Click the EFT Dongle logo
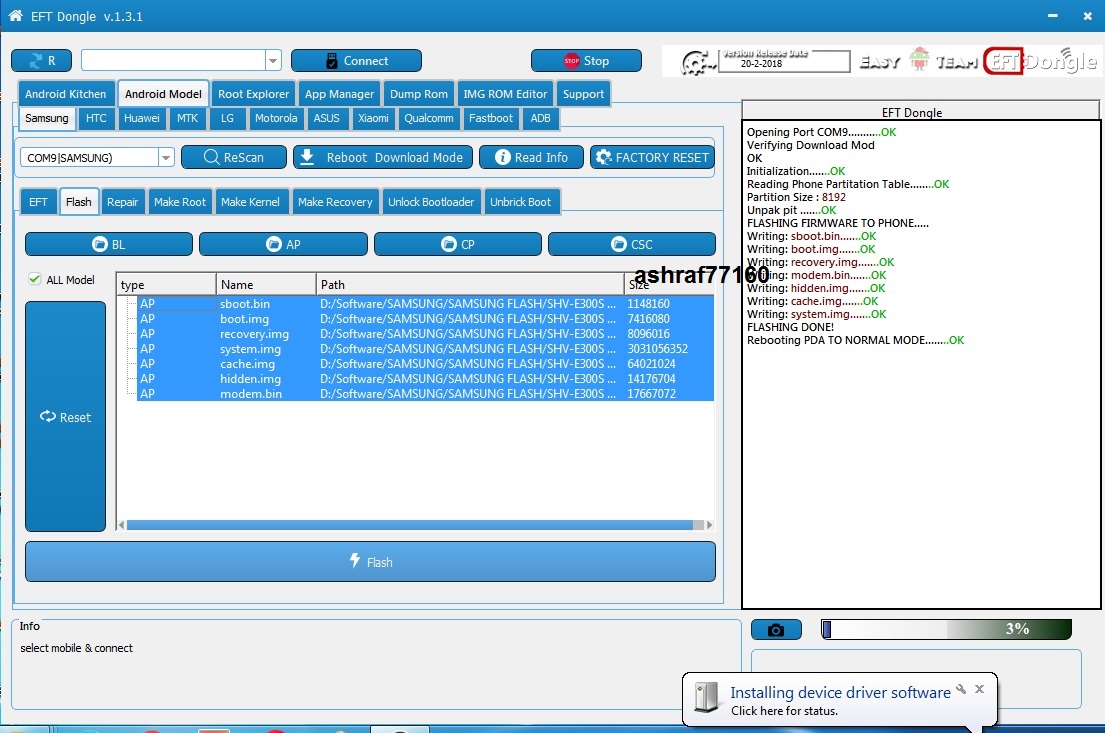The height and width of the screenshot is (733, 1105). 1039,61
